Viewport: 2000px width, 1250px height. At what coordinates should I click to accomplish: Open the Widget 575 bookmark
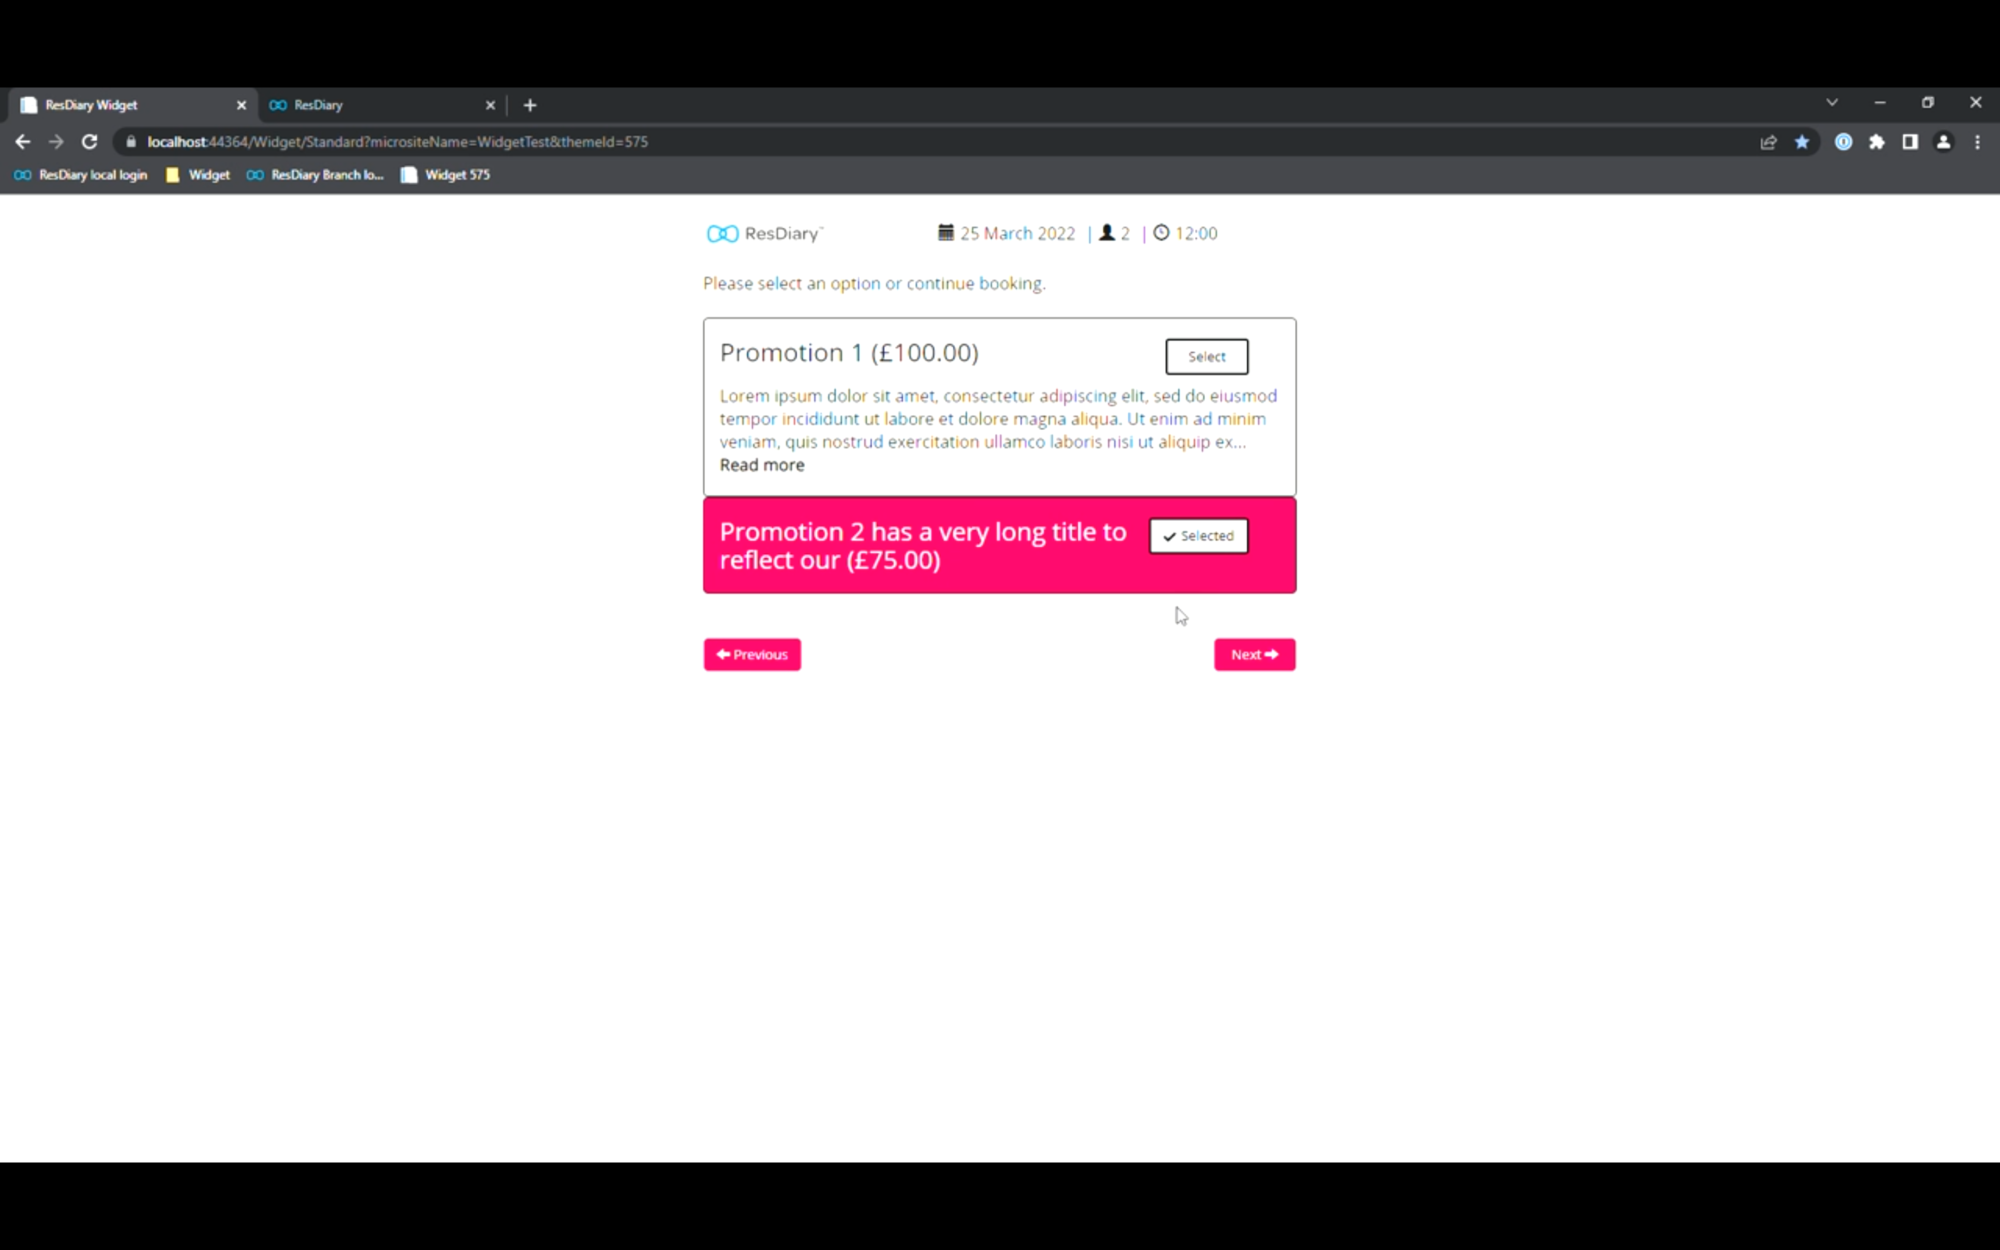point(446,175)
